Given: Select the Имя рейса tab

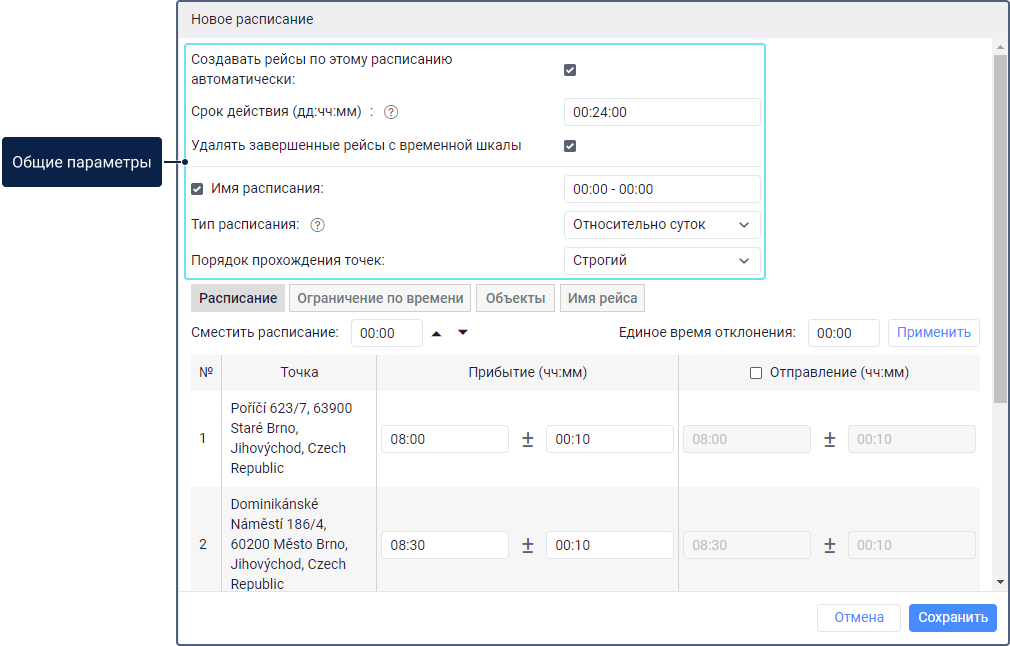Looking at the screenshot, I should (603, 298).
